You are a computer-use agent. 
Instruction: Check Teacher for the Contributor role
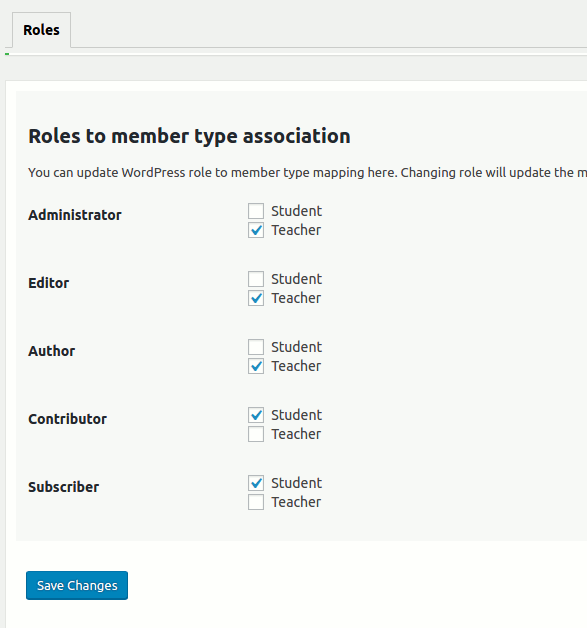256,434
